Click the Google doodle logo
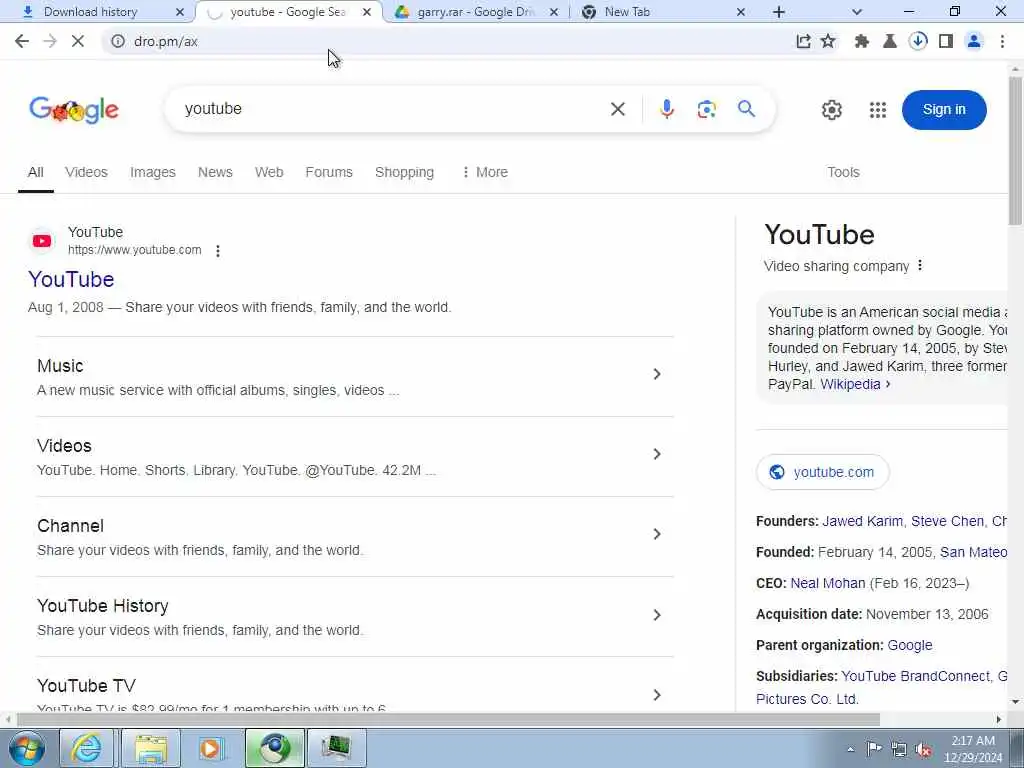Viewport: 1024px width, 768px height. pos(74,110)
